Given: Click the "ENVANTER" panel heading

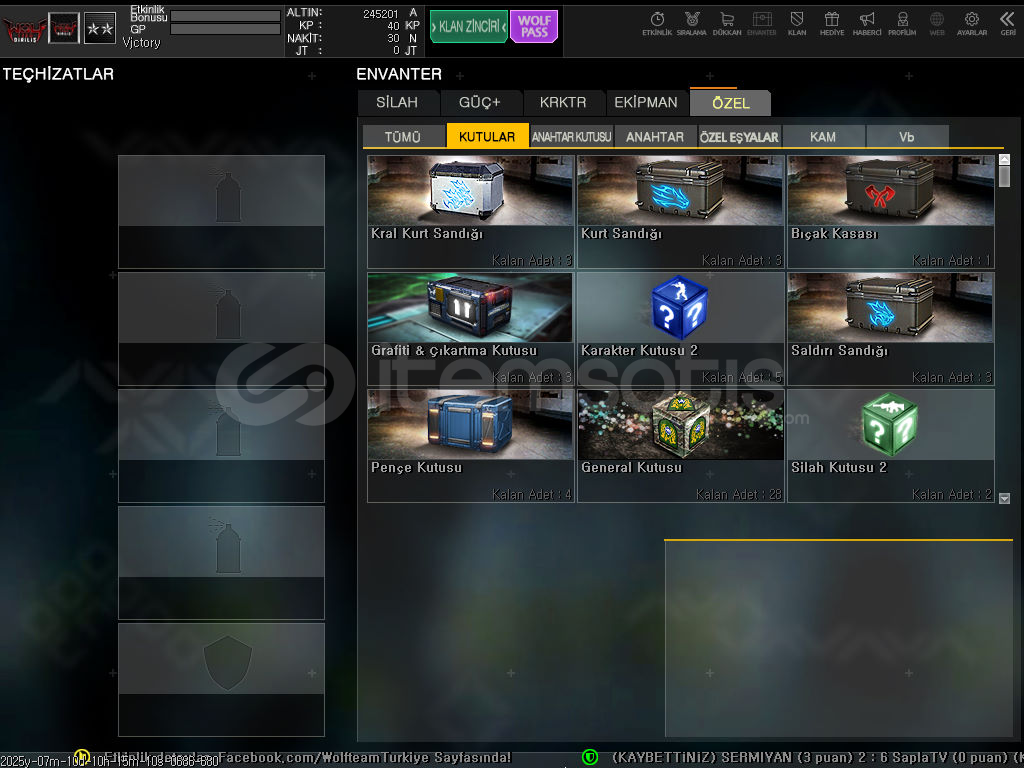Looking at the screenshot, I should pos(399,74).
